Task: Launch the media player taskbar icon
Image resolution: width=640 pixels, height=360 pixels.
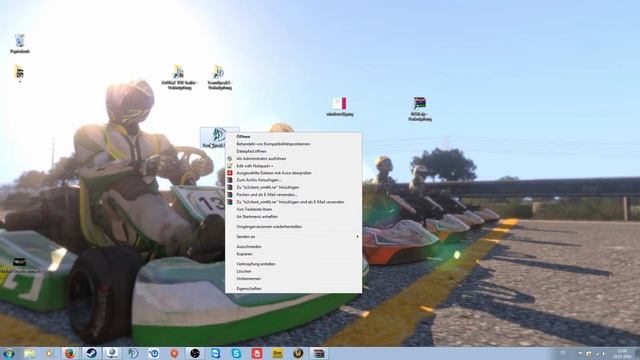Action: click(x=49, y=353)
